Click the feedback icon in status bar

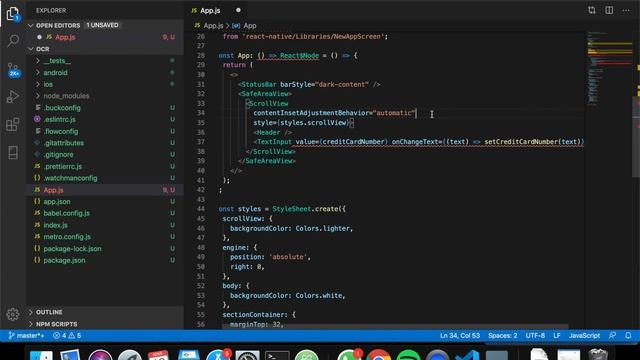pyautogui.click(x=612, y=336)
